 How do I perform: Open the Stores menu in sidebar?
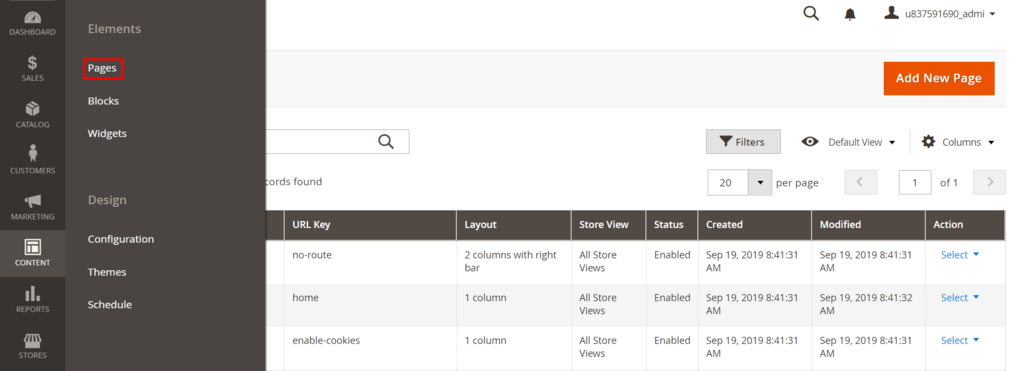click(x=32, y=346)
